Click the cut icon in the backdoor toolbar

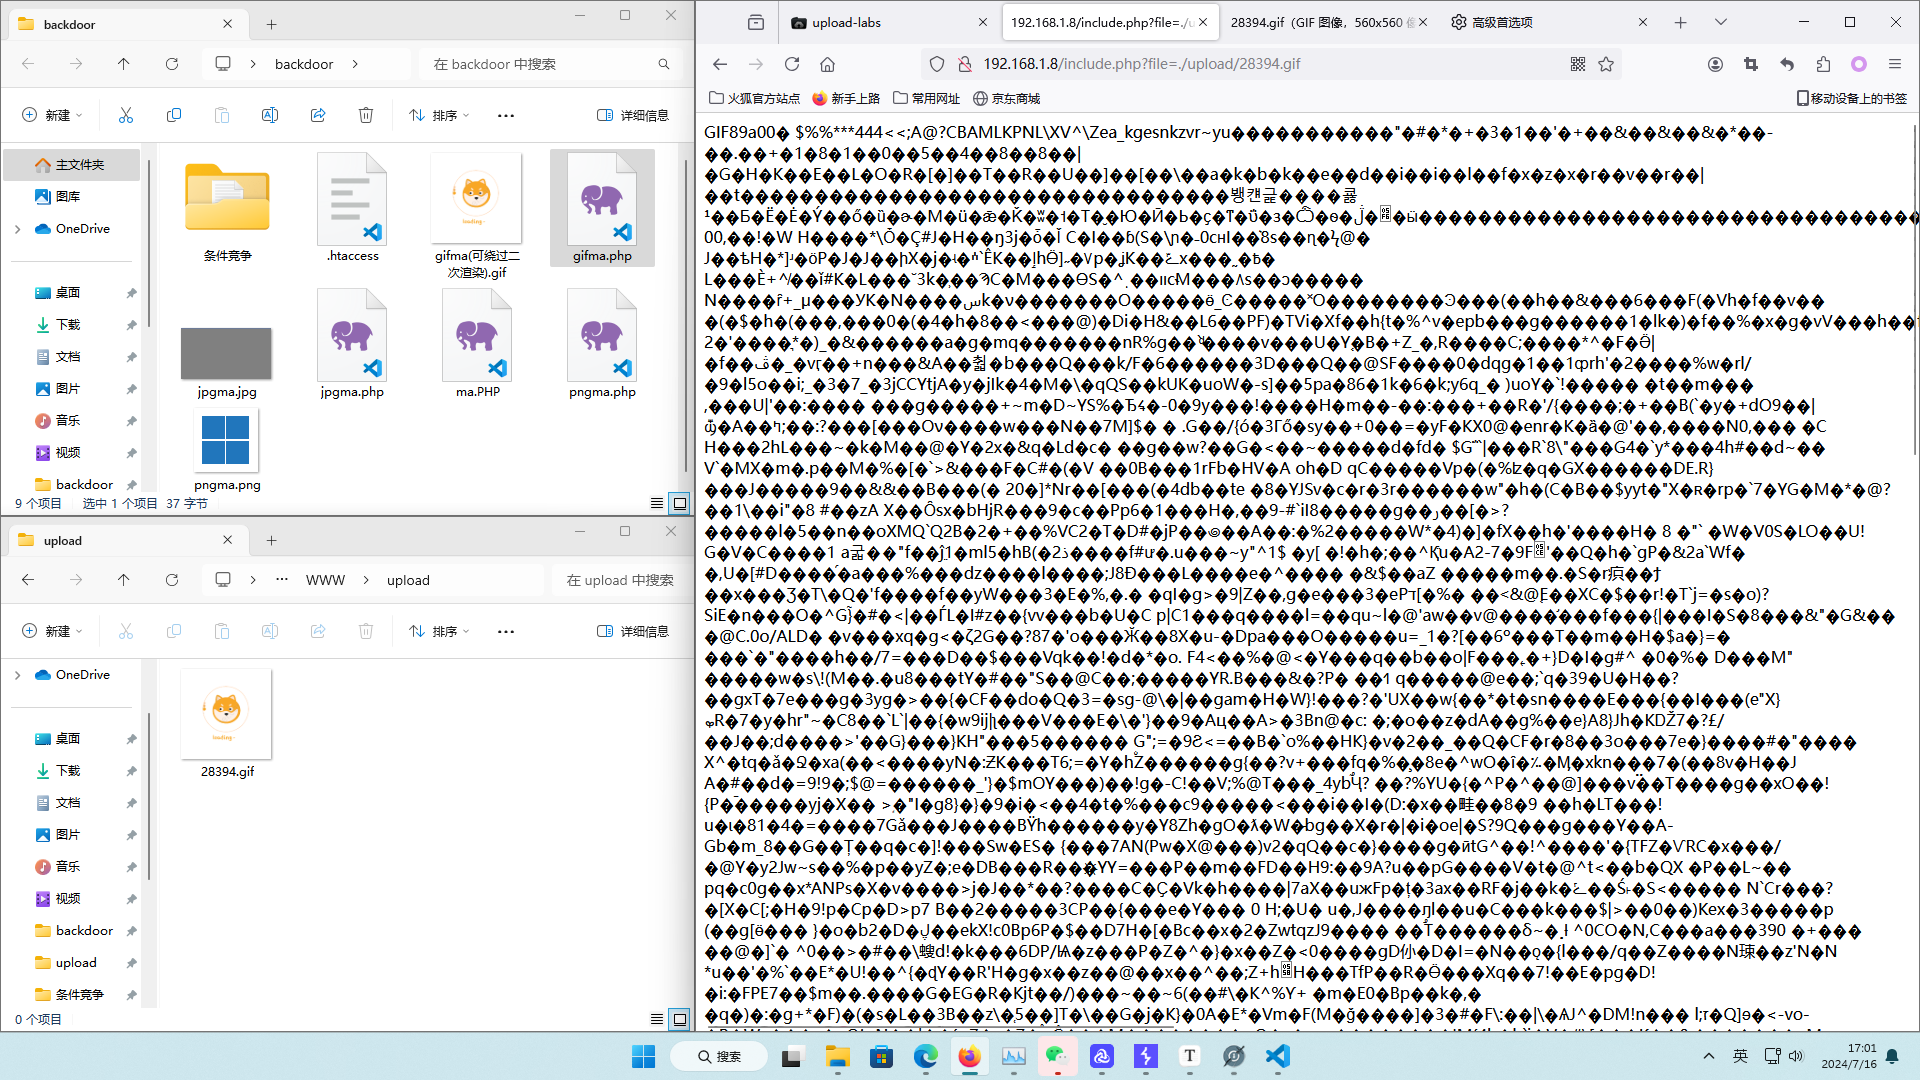(126, 115)
